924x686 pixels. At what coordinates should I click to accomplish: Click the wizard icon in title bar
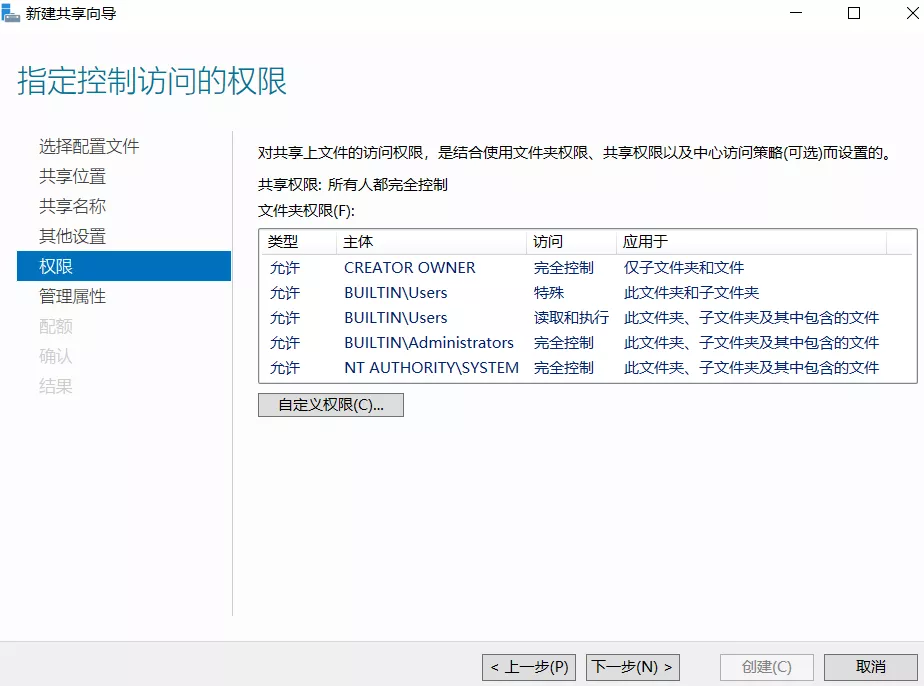(x=13, y=14)
